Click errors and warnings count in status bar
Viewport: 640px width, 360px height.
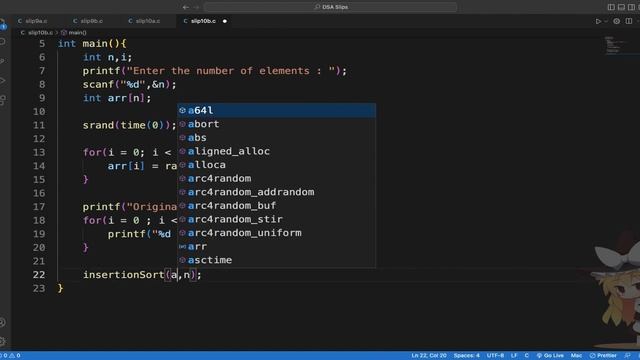click(x=11, y=356)
